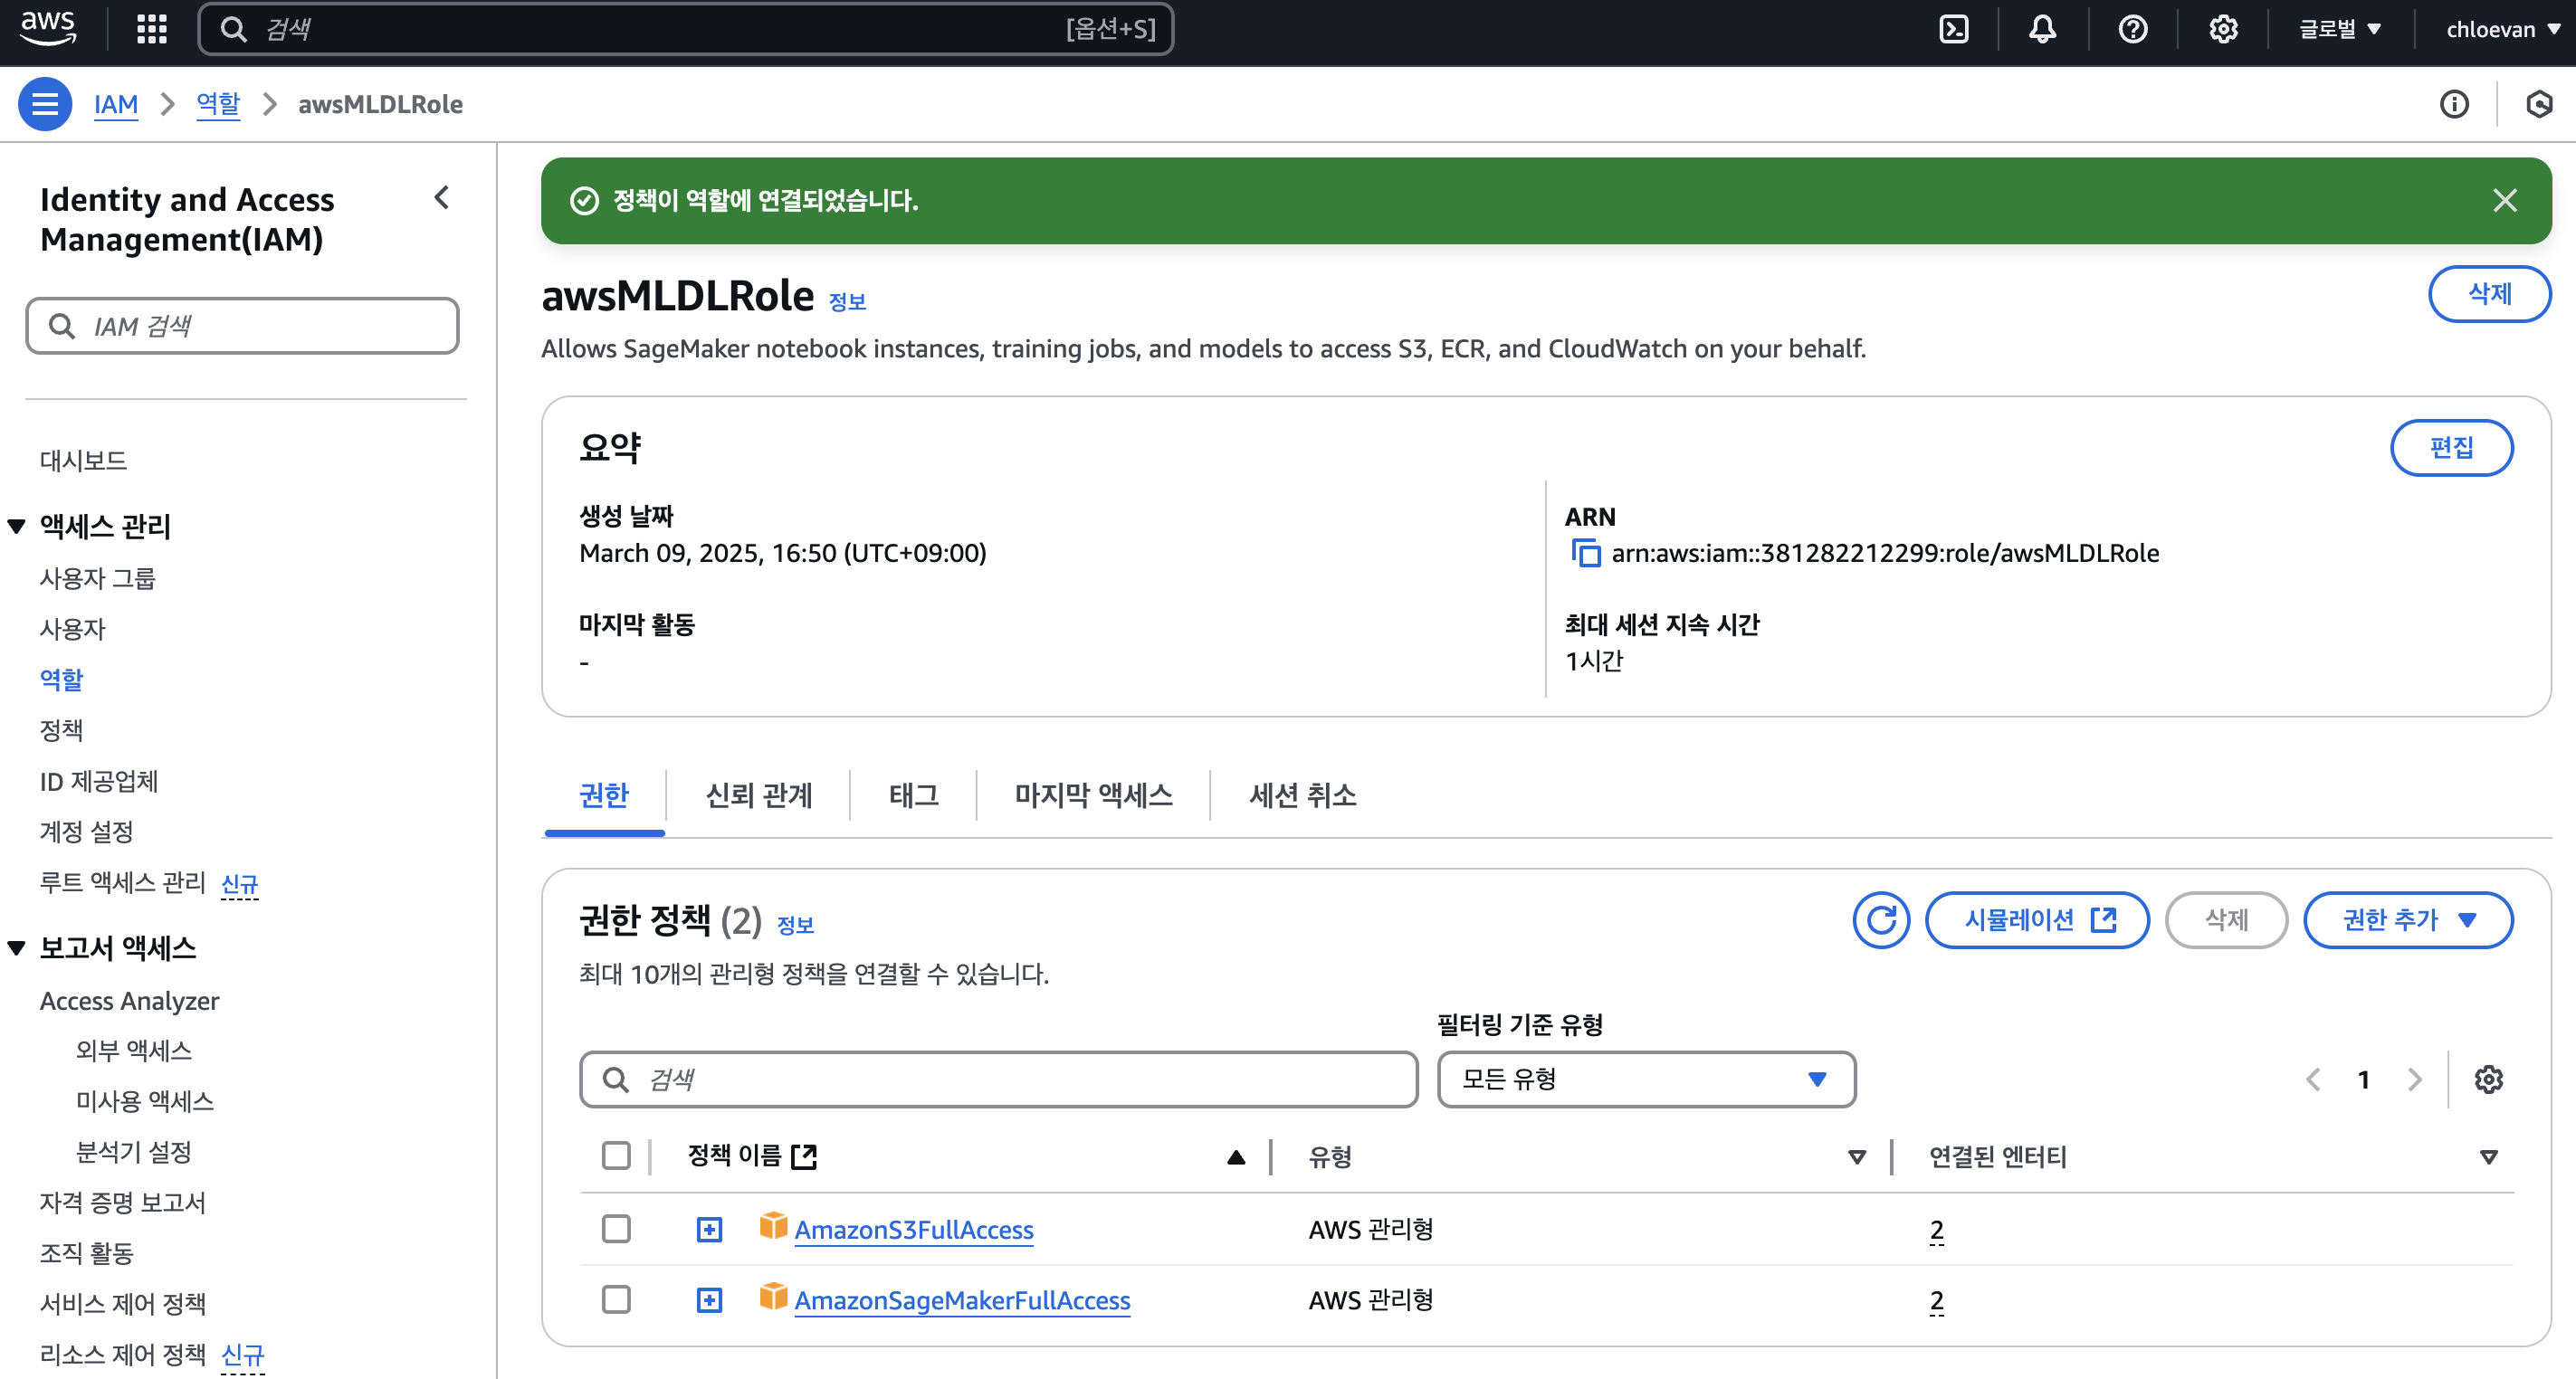This screenshot has height=1379, width=2576.
Task: Click the 역할 breadcrumb link
Action: point(218,104)
